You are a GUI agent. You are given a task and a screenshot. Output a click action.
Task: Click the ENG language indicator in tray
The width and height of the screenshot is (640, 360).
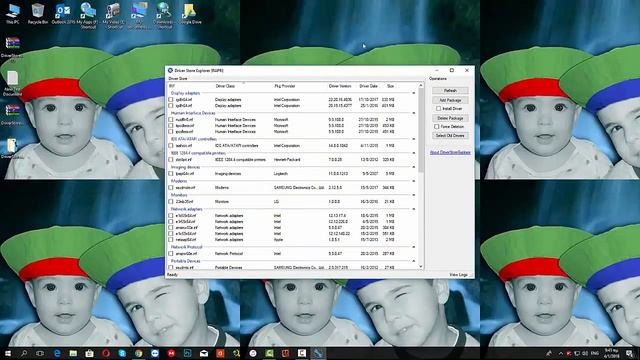click(595, 353)
